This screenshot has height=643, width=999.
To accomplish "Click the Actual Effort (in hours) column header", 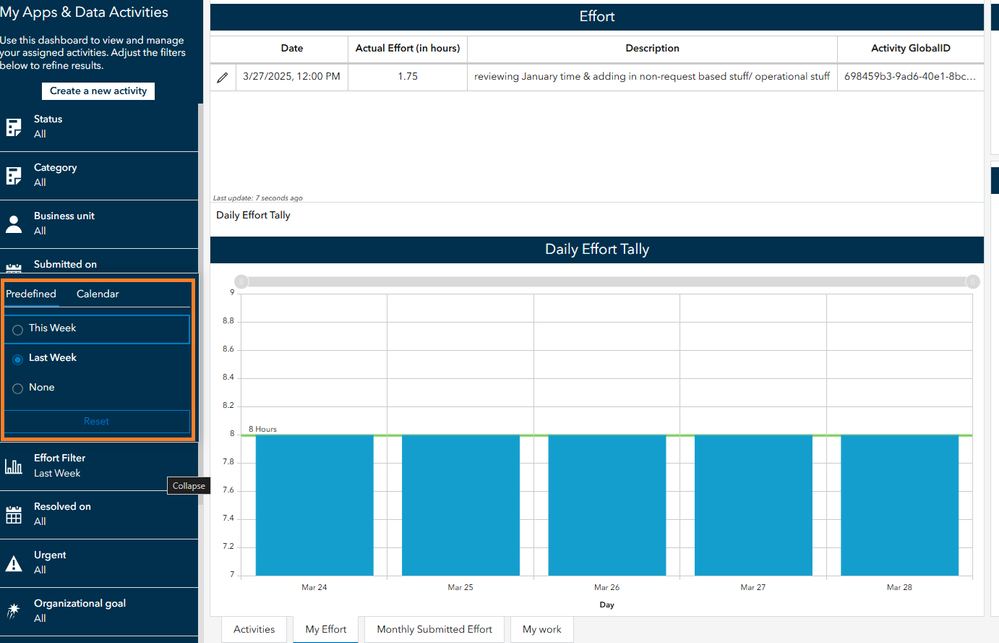I will (x=408, y=48).
